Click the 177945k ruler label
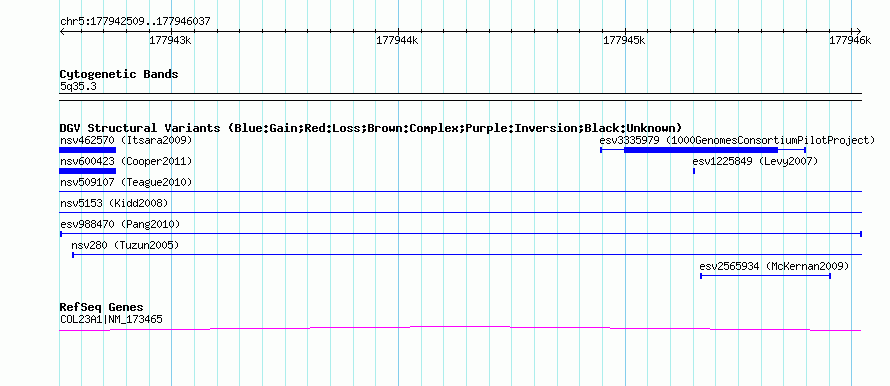Image resolution: width=890 pixels, height=386 pixels. 624,40
